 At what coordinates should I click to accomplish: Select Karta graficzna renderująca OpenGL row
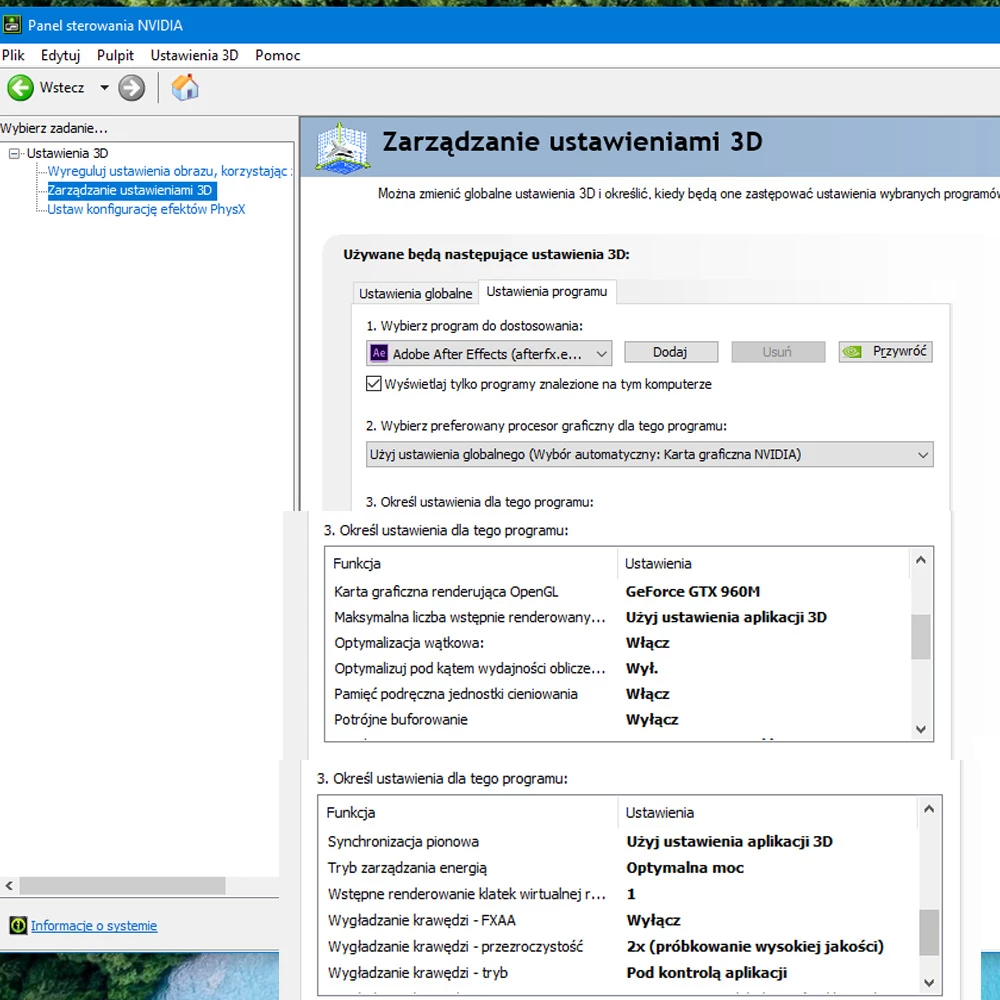point(617,591)
